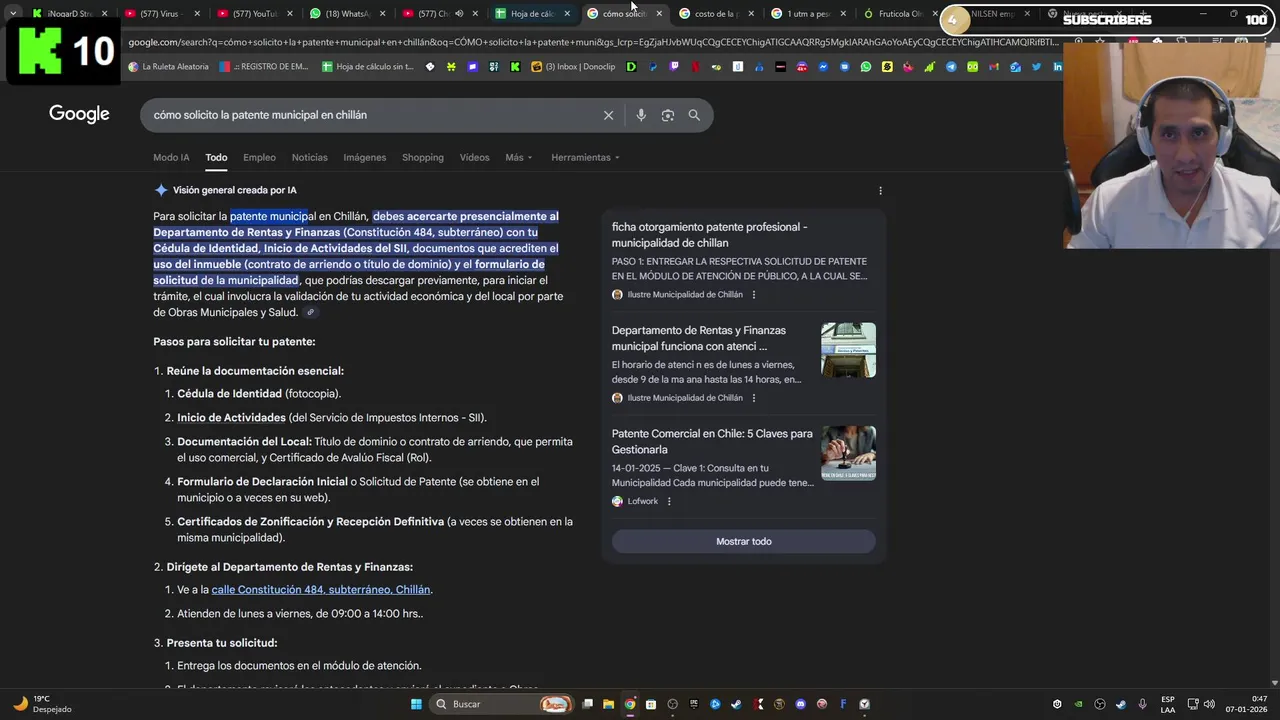Click the Todo results tab

click(216, 157)
